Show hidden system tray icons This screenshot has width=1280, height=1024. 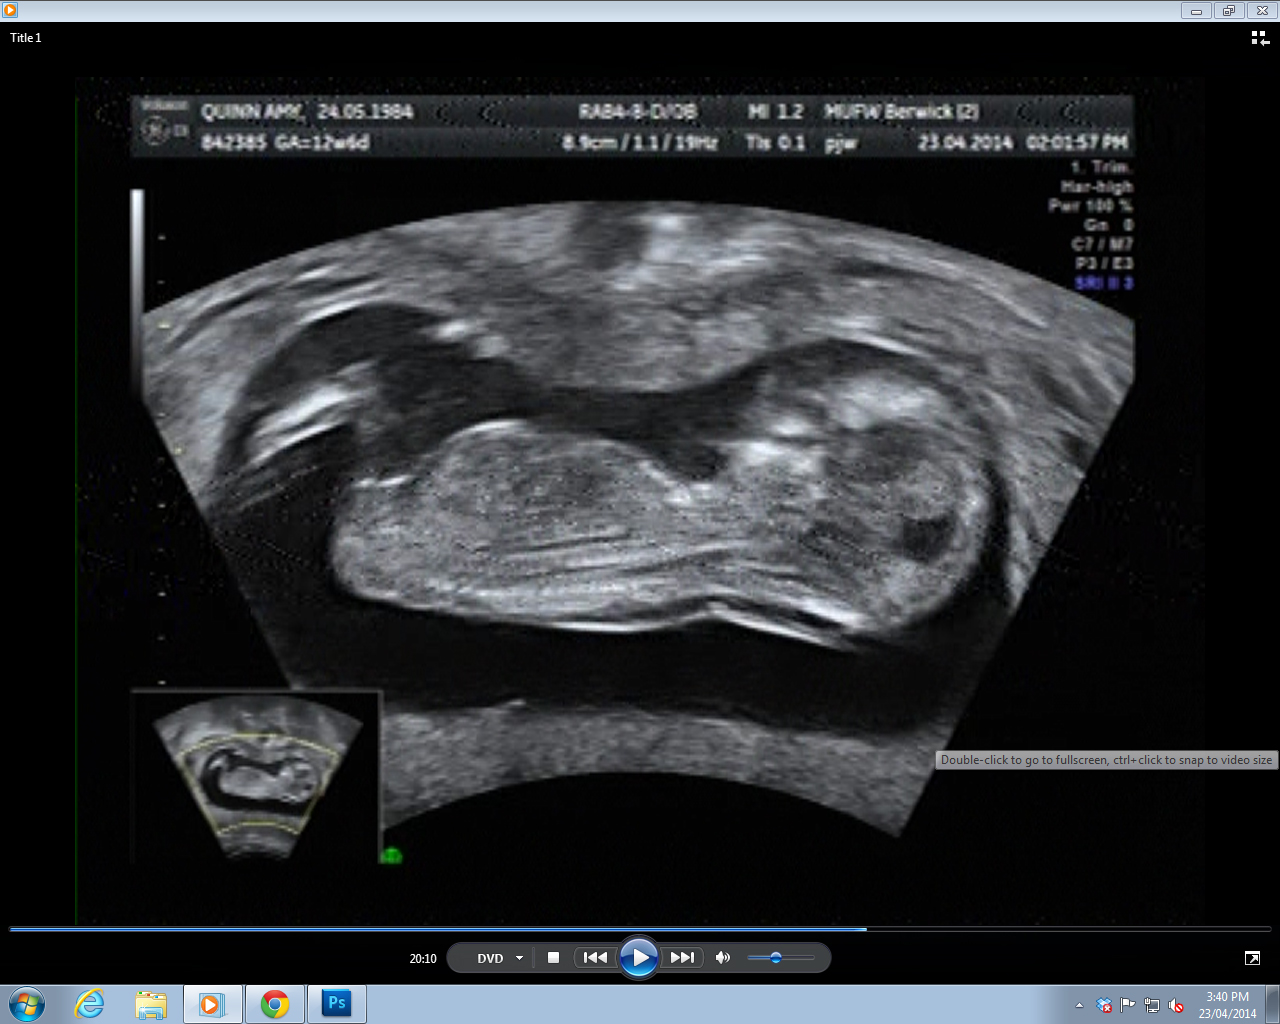pos(1079,1005)
